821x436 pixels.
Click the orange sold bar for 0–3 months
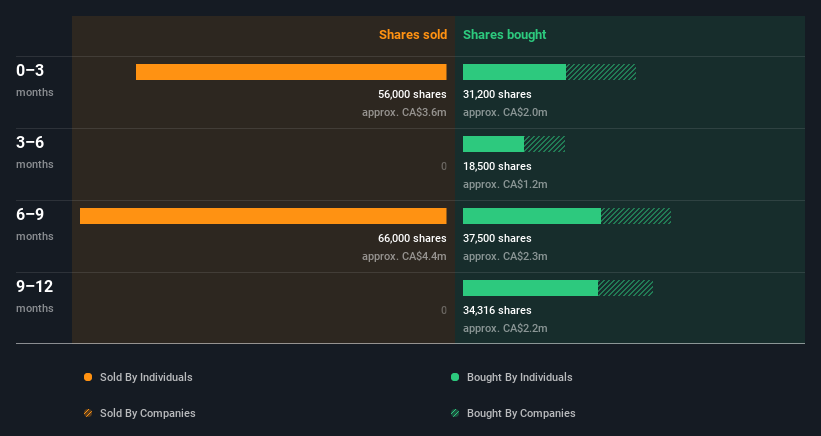click(291, 72)
